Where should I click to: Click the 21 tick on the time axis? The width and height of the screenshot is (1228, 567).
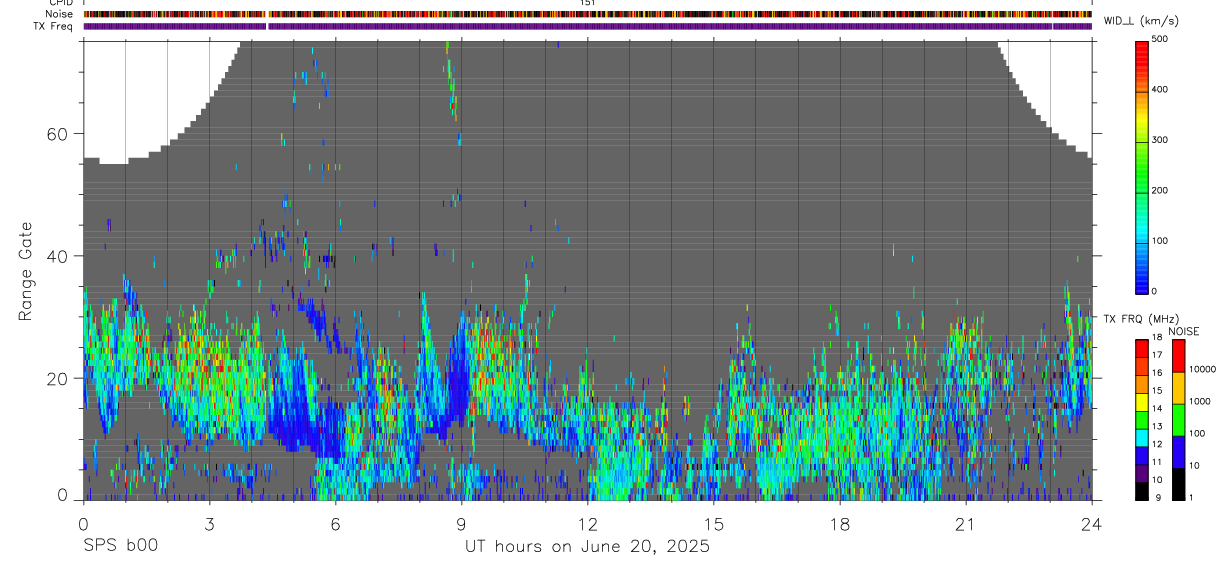[x=965, y=525]
